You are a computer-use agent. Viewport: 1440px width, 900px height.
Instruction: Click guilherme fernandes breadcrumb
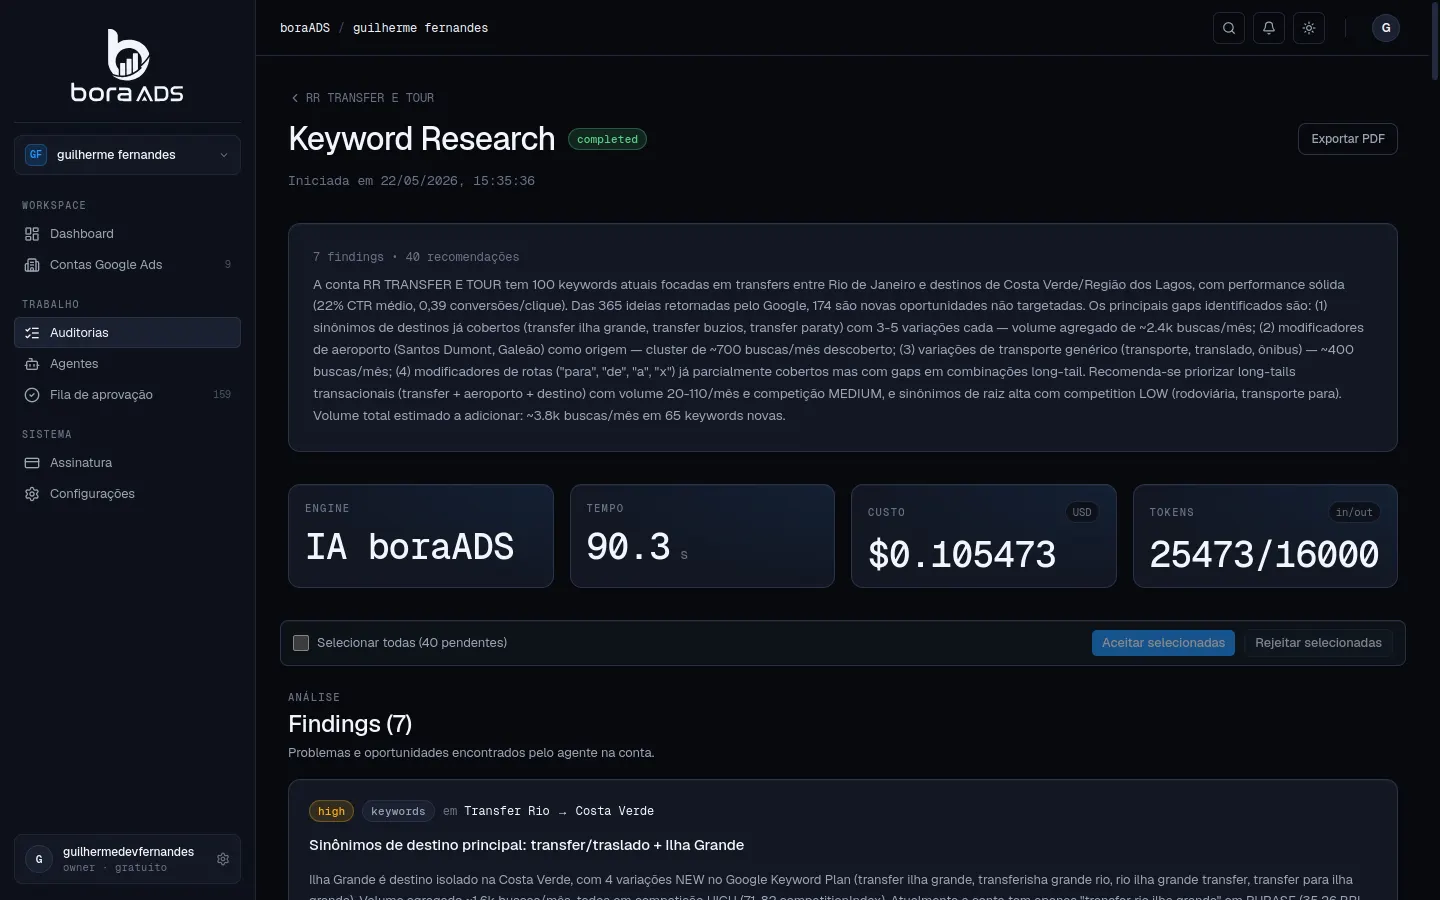420,28
